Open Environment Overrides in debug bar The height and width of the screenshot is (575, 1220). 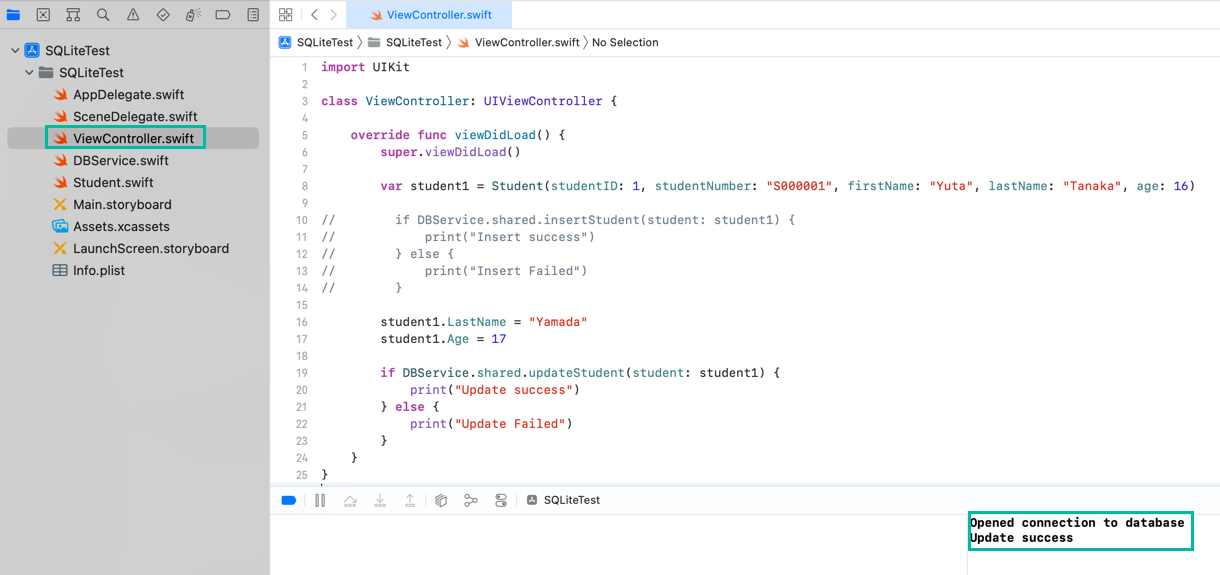click(501, 500)
